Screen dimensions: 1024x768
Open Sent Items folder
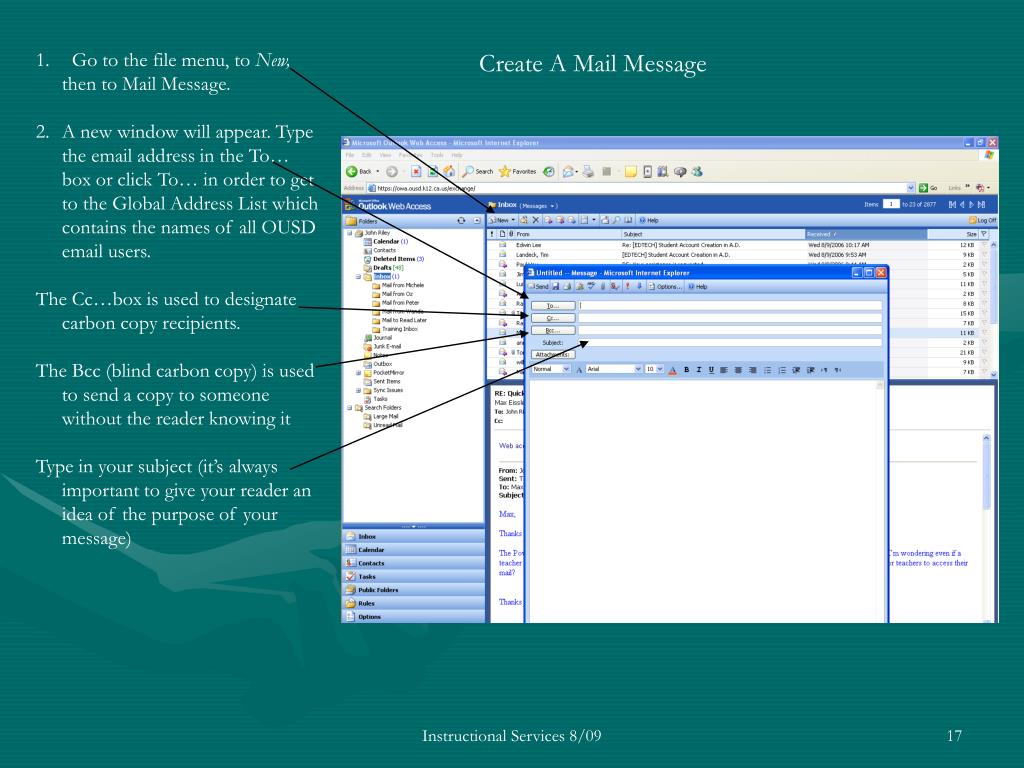click(x=382, y=381)
